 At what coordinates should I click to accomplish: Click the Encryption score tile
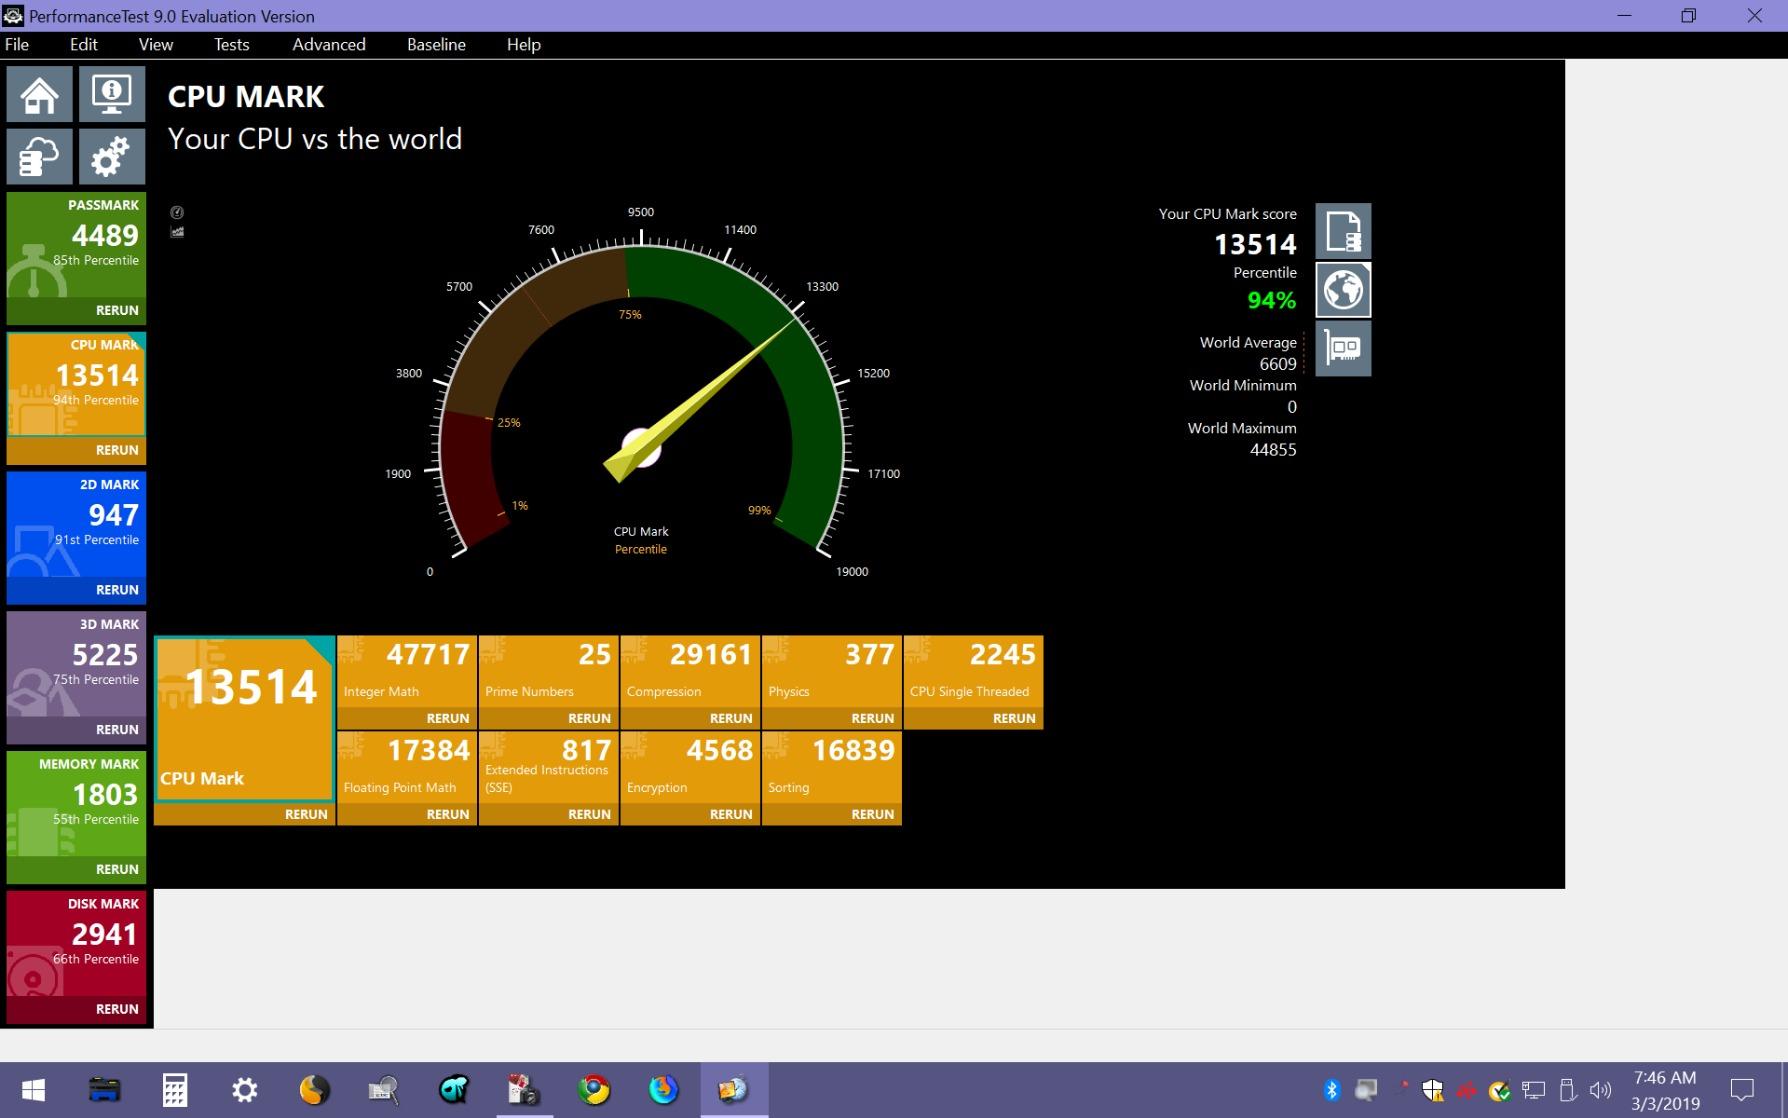click(x=690, y=767)
